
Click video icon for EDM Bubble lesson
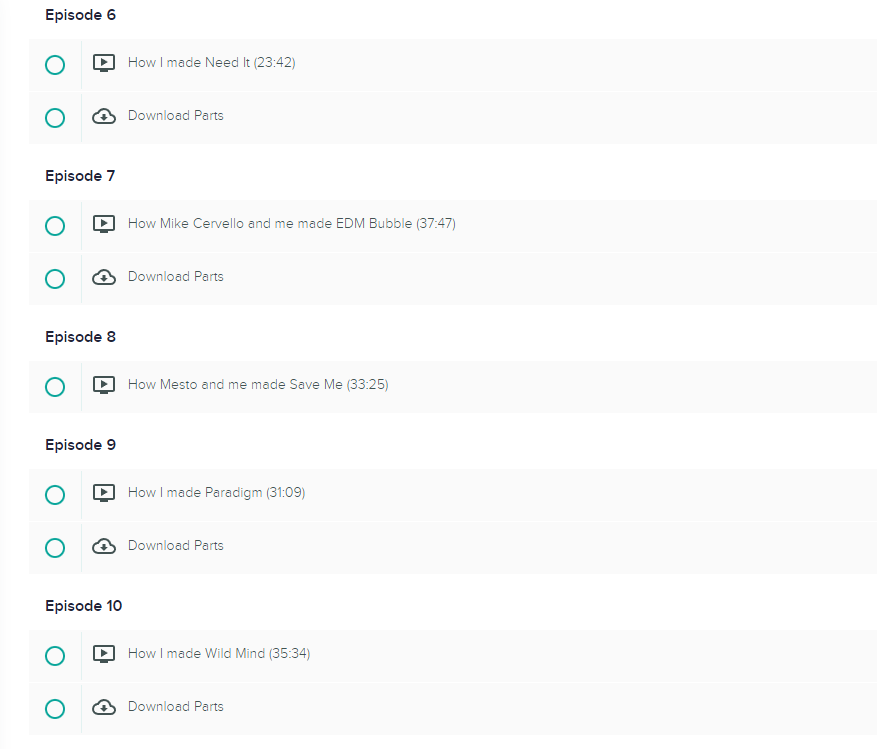click(x=103, y=224)
